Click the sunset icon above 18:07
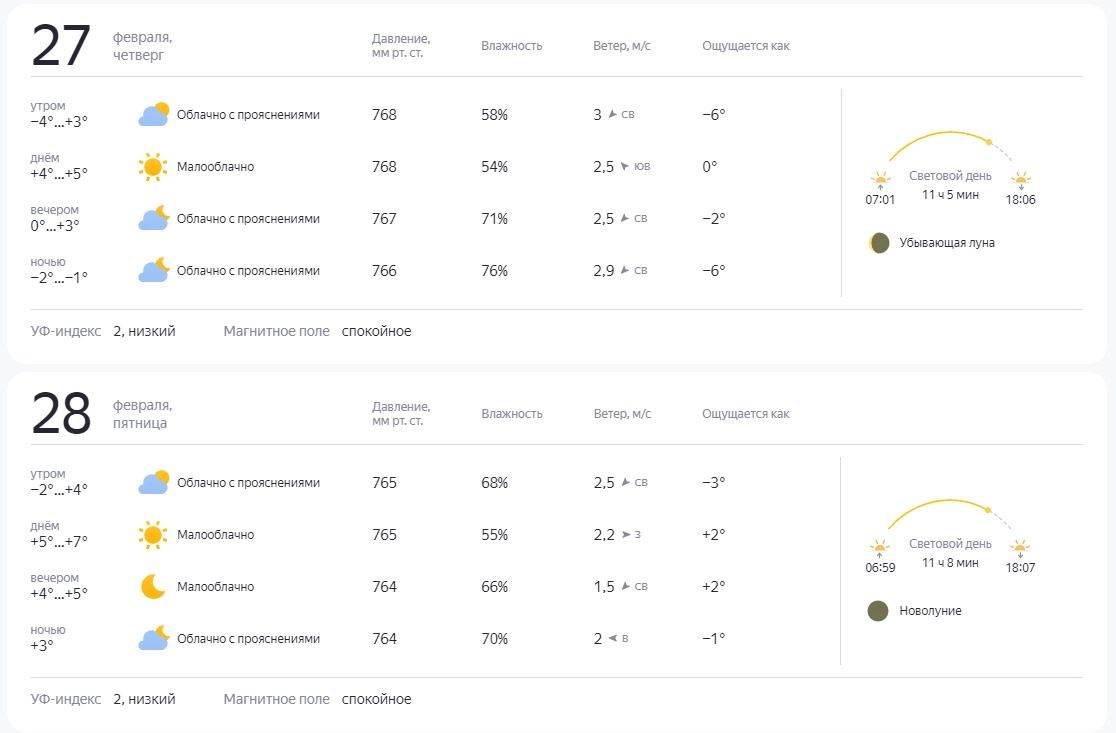Screen dimensions: 1116x733 tap(1019, 548)
